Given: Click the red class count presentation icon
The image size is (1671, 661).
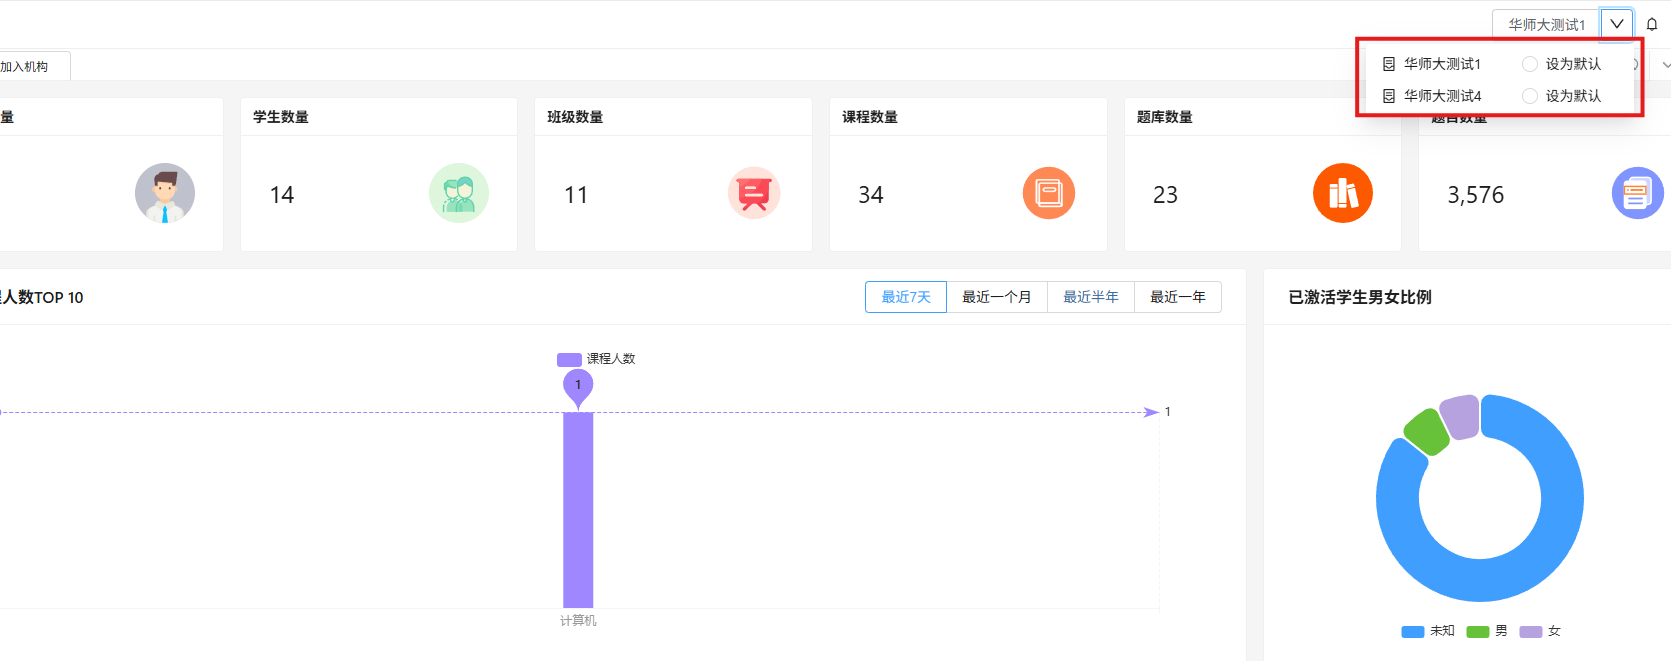Looking at the screenshot, I should [x=753, y=193].
